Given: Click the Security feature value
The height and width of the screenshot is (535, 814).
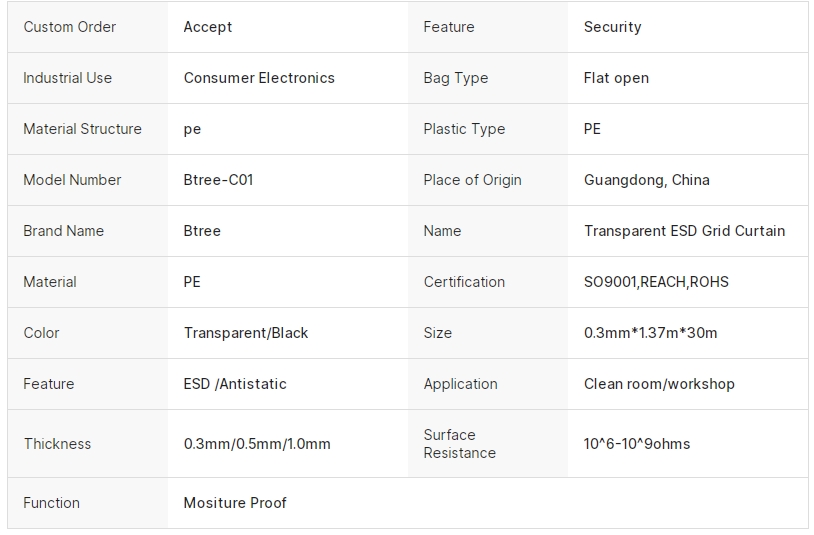Looking at the screenshot, I should 613,27.
